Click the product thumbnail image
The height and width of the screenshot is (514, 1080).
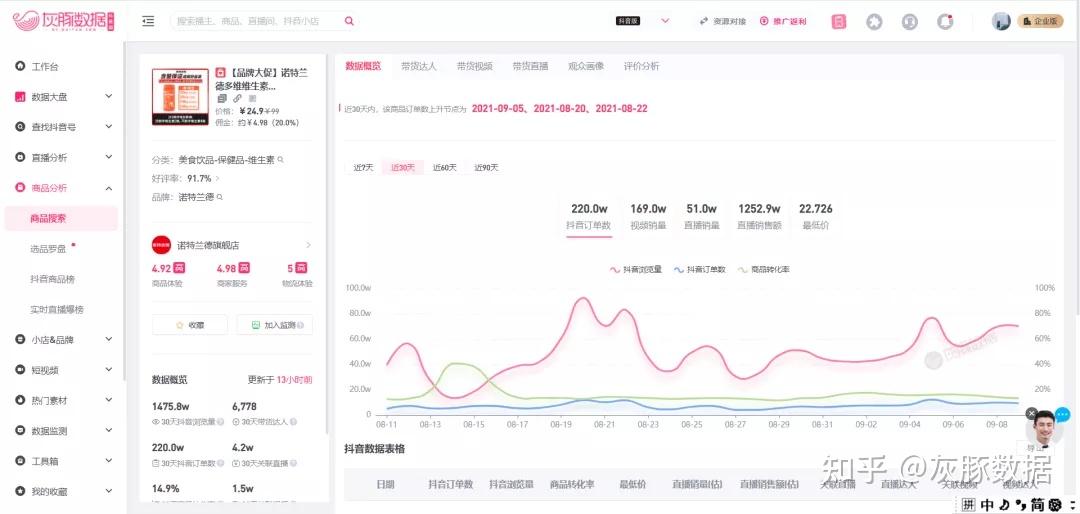[180, 96]
